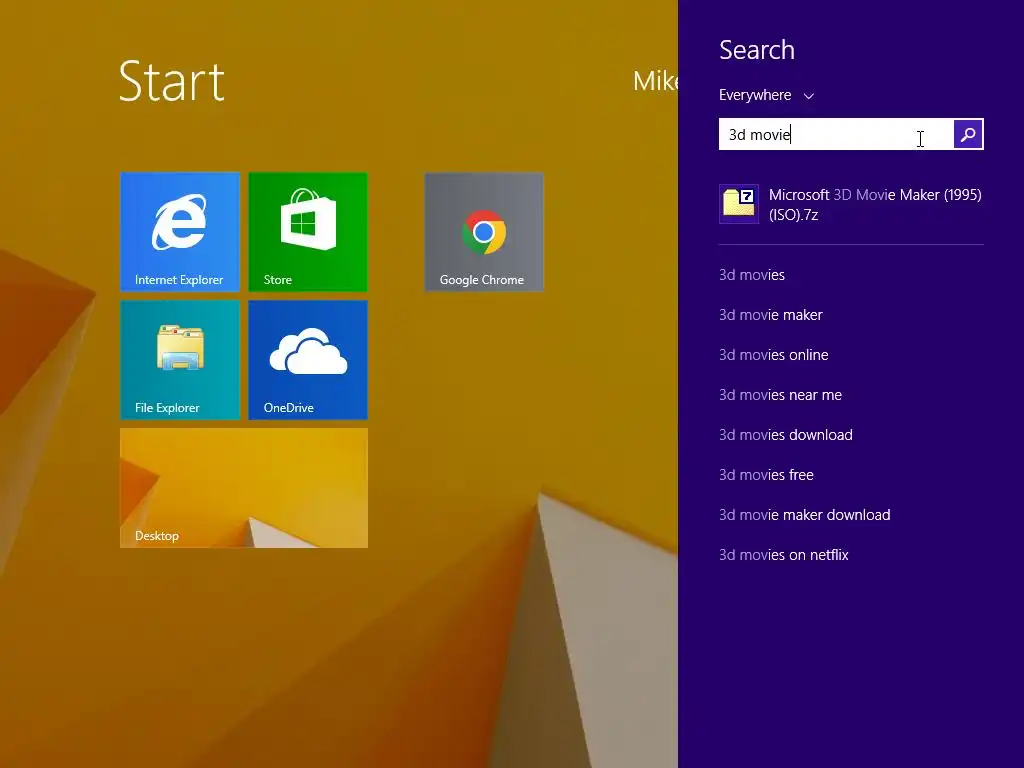Screen dimensions: 1024x768
Task: Open the Desktop tile
Action: pos(244,488)
